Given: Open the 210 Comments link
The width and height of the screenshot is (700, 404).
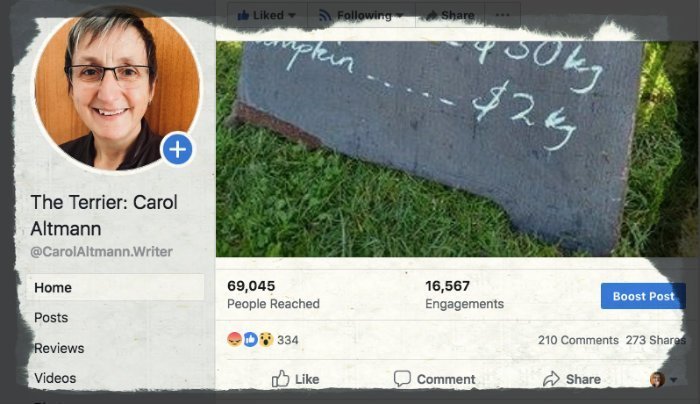Looking at the screenshot, I should [x=578, y=340].
